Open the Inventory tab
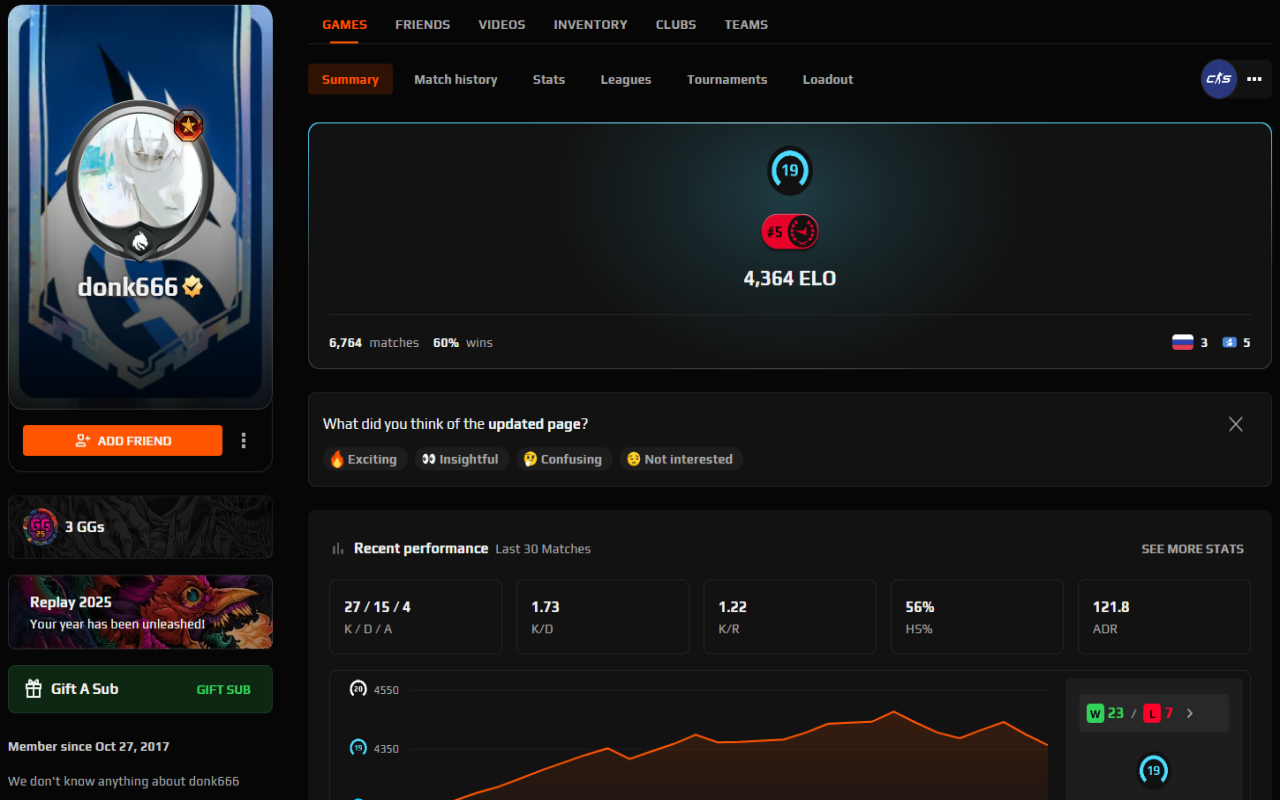1280x800 pixels. click(x=591, y=24)
